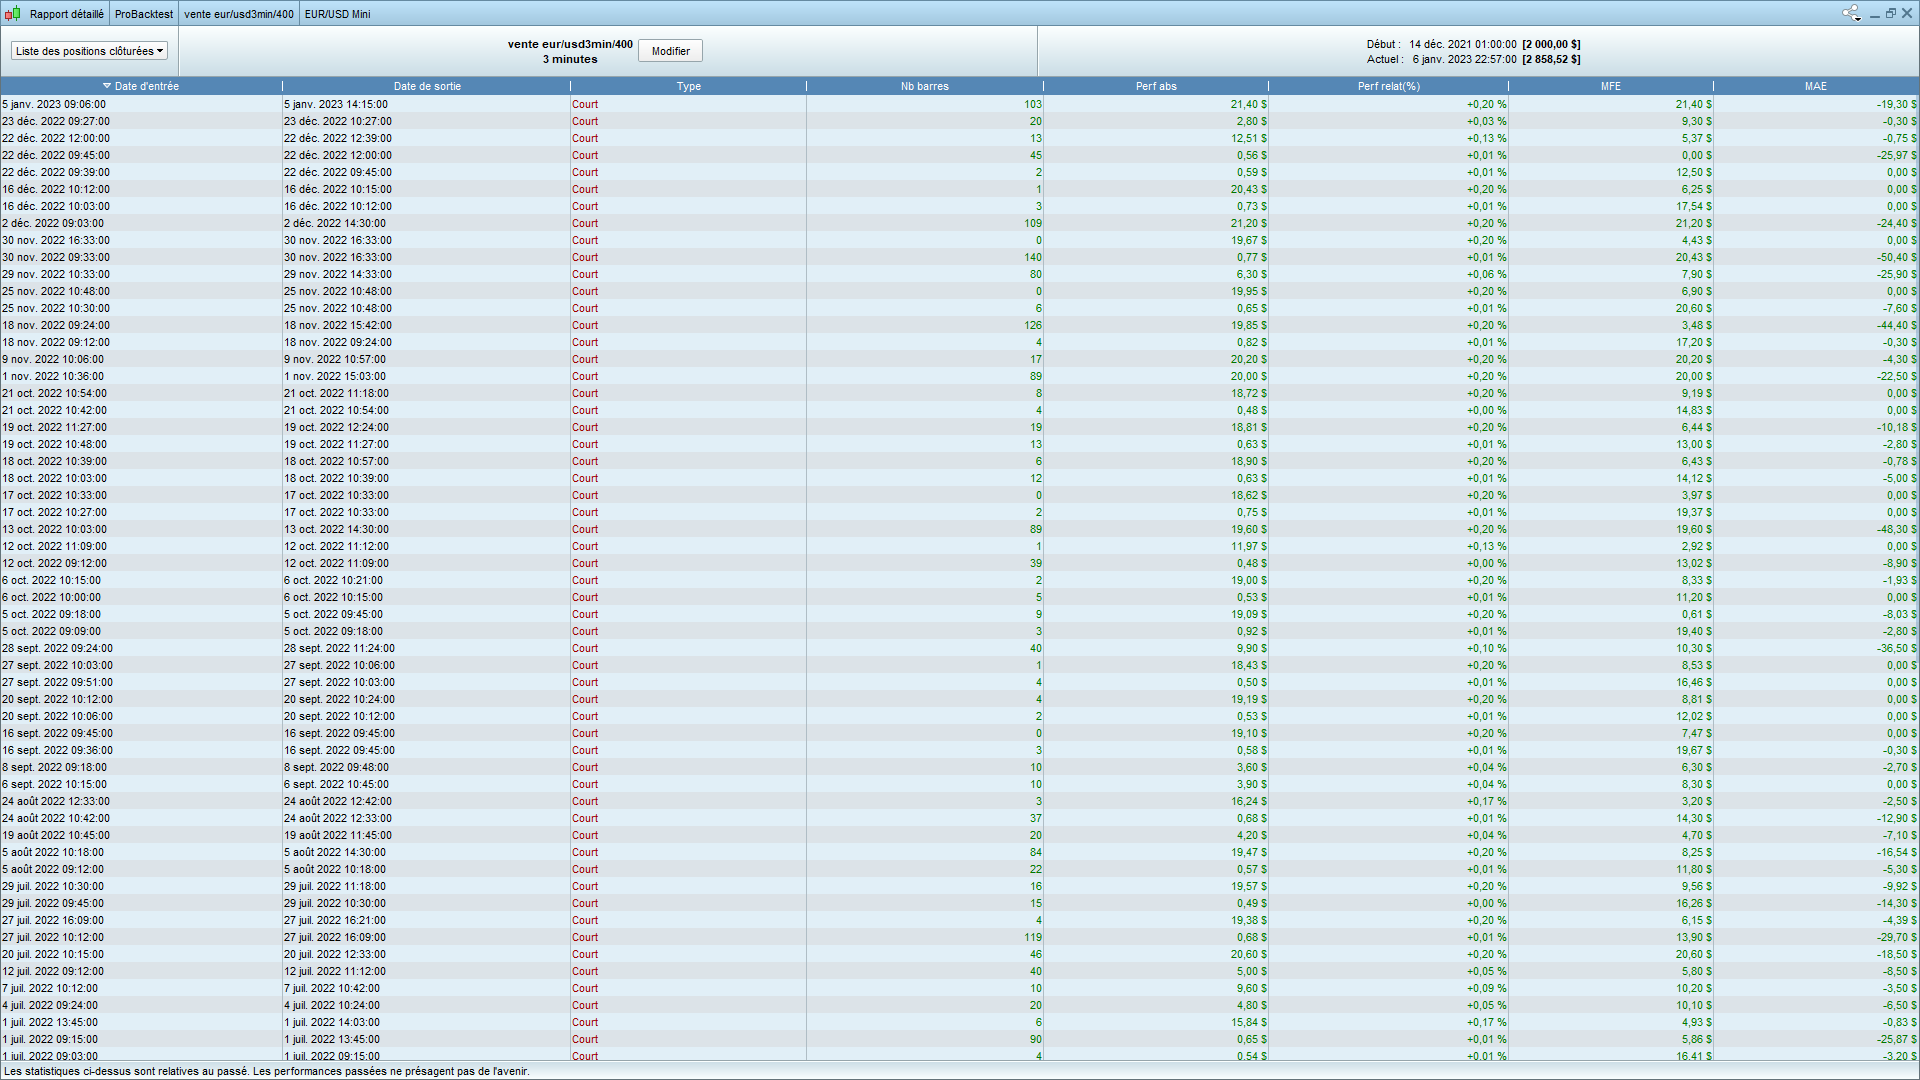Select the 5 janv. 2023 09:06:00 position row
Screen dimensions: 1920x1080
pos(54,104)
